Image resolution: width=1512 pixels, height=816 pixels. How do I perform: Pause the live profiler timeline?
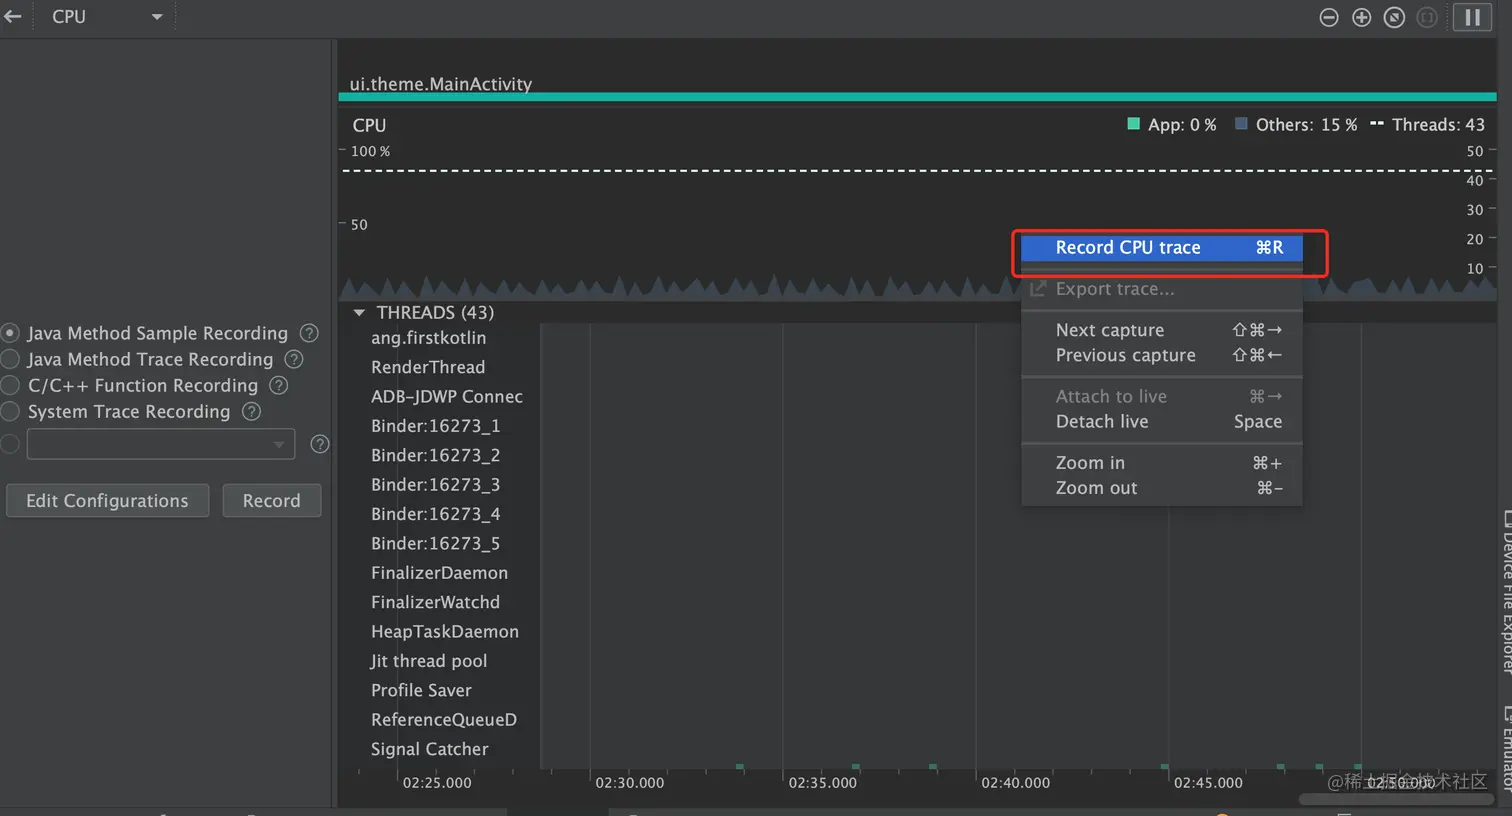(x=1472, y=17)
